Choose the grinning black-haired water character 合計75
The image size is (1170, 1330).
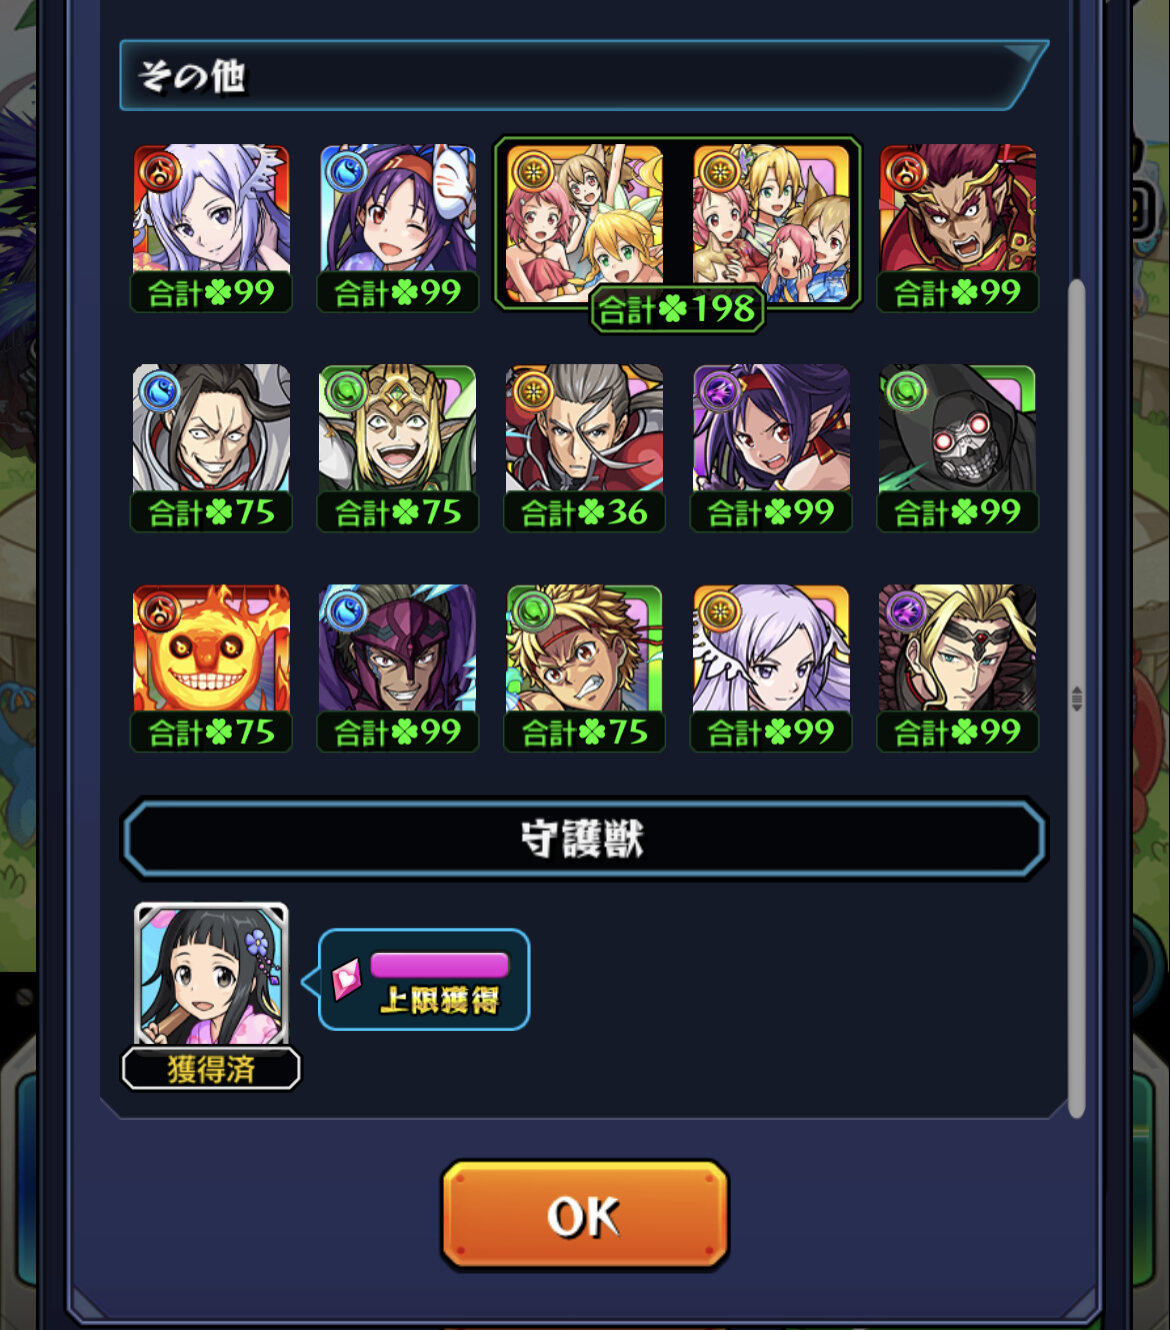211,448
